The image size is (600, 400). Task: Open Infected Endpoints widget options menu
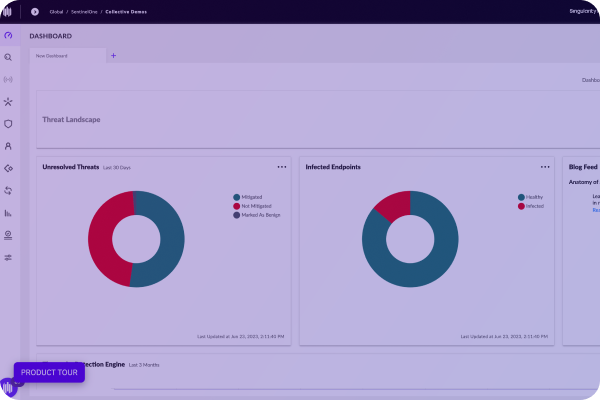[545, 167]
